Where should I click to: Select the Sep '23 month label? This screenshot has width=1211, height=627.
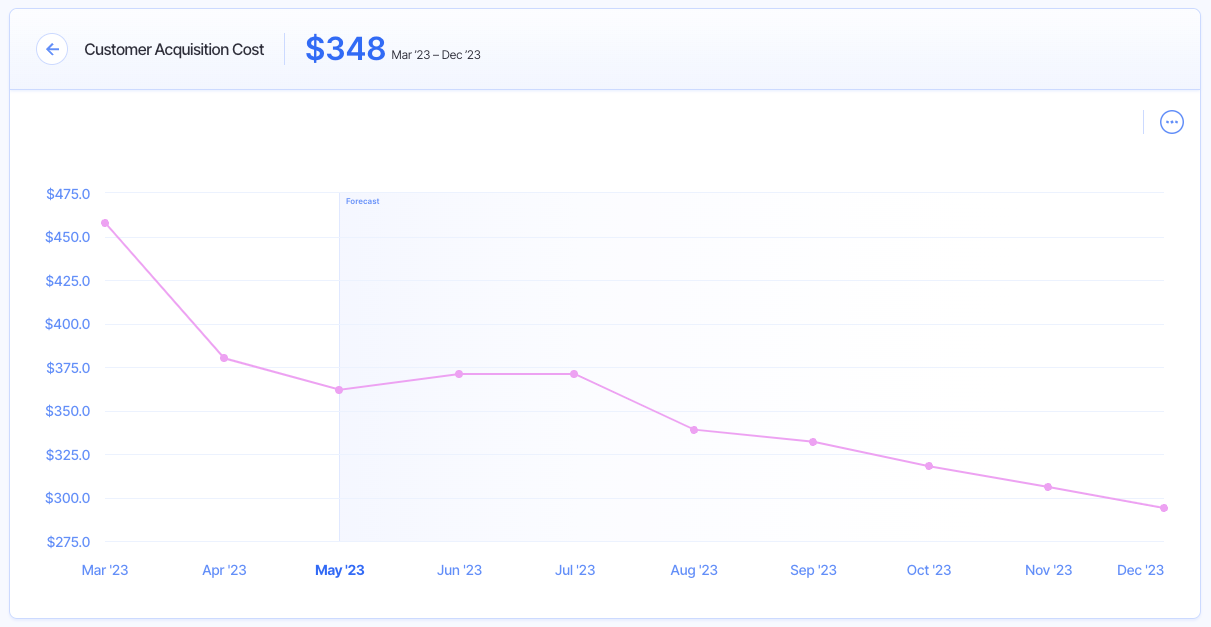[813, 569]
